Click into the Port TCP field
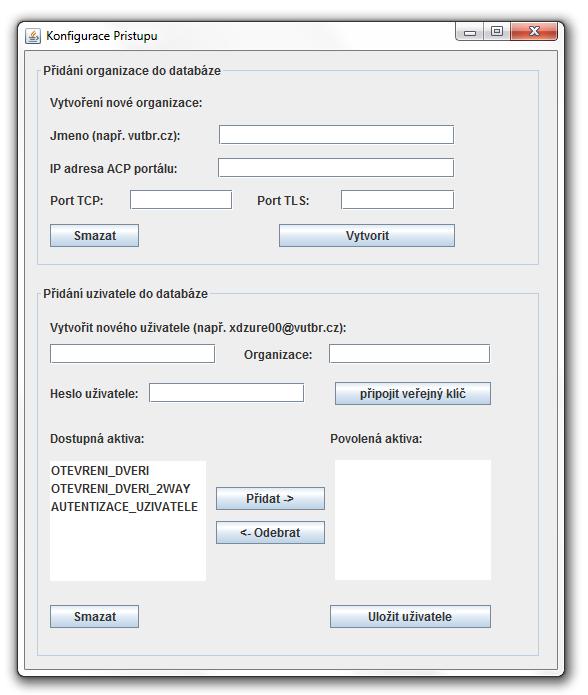This screenshot has height=695, width=588. 181,200
